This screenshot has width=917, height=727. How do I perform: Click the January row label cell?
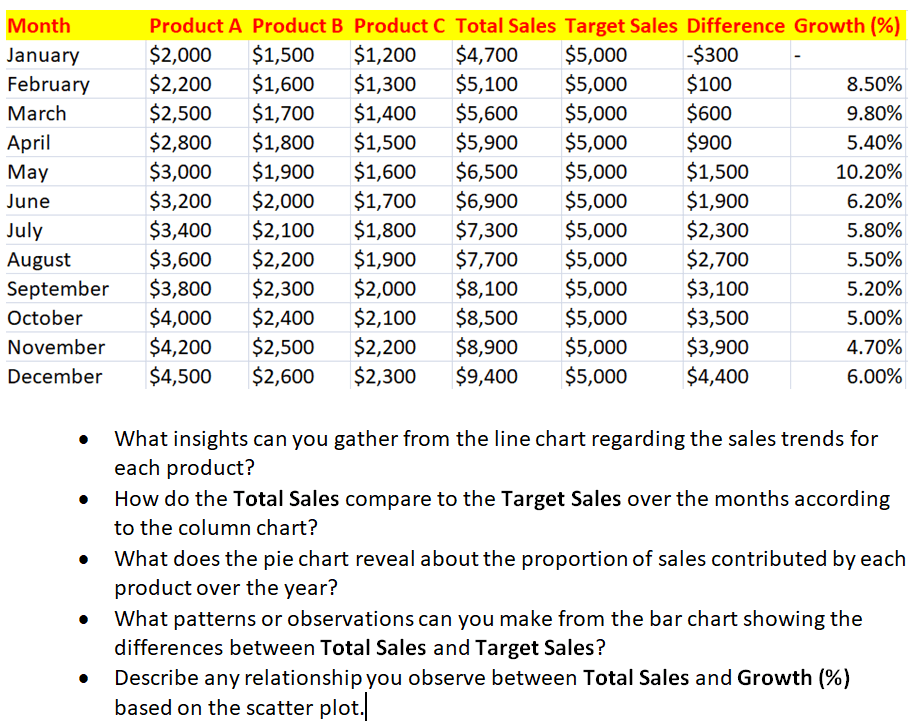pyautogui.click(x=43, y=55)
